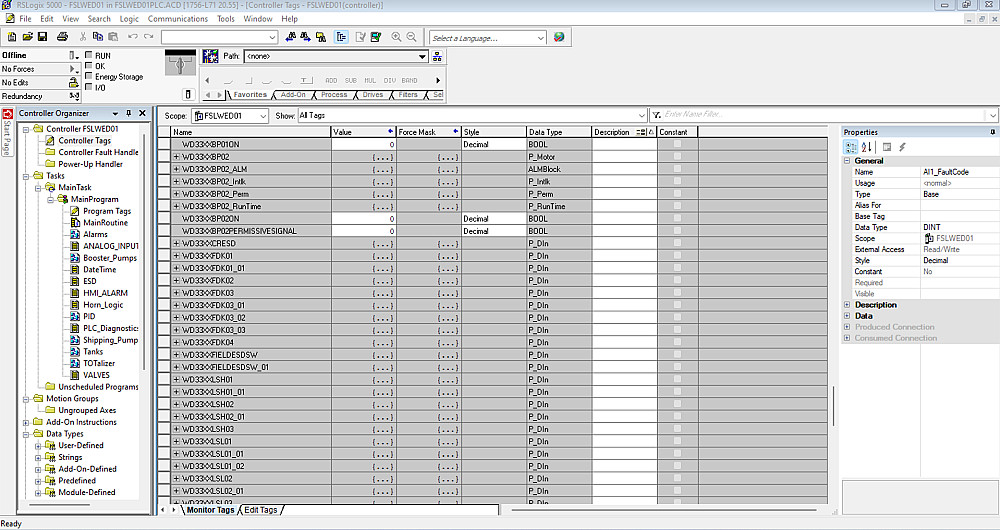
Task: Click the MUL instruction button
Action: coord(370,80)
